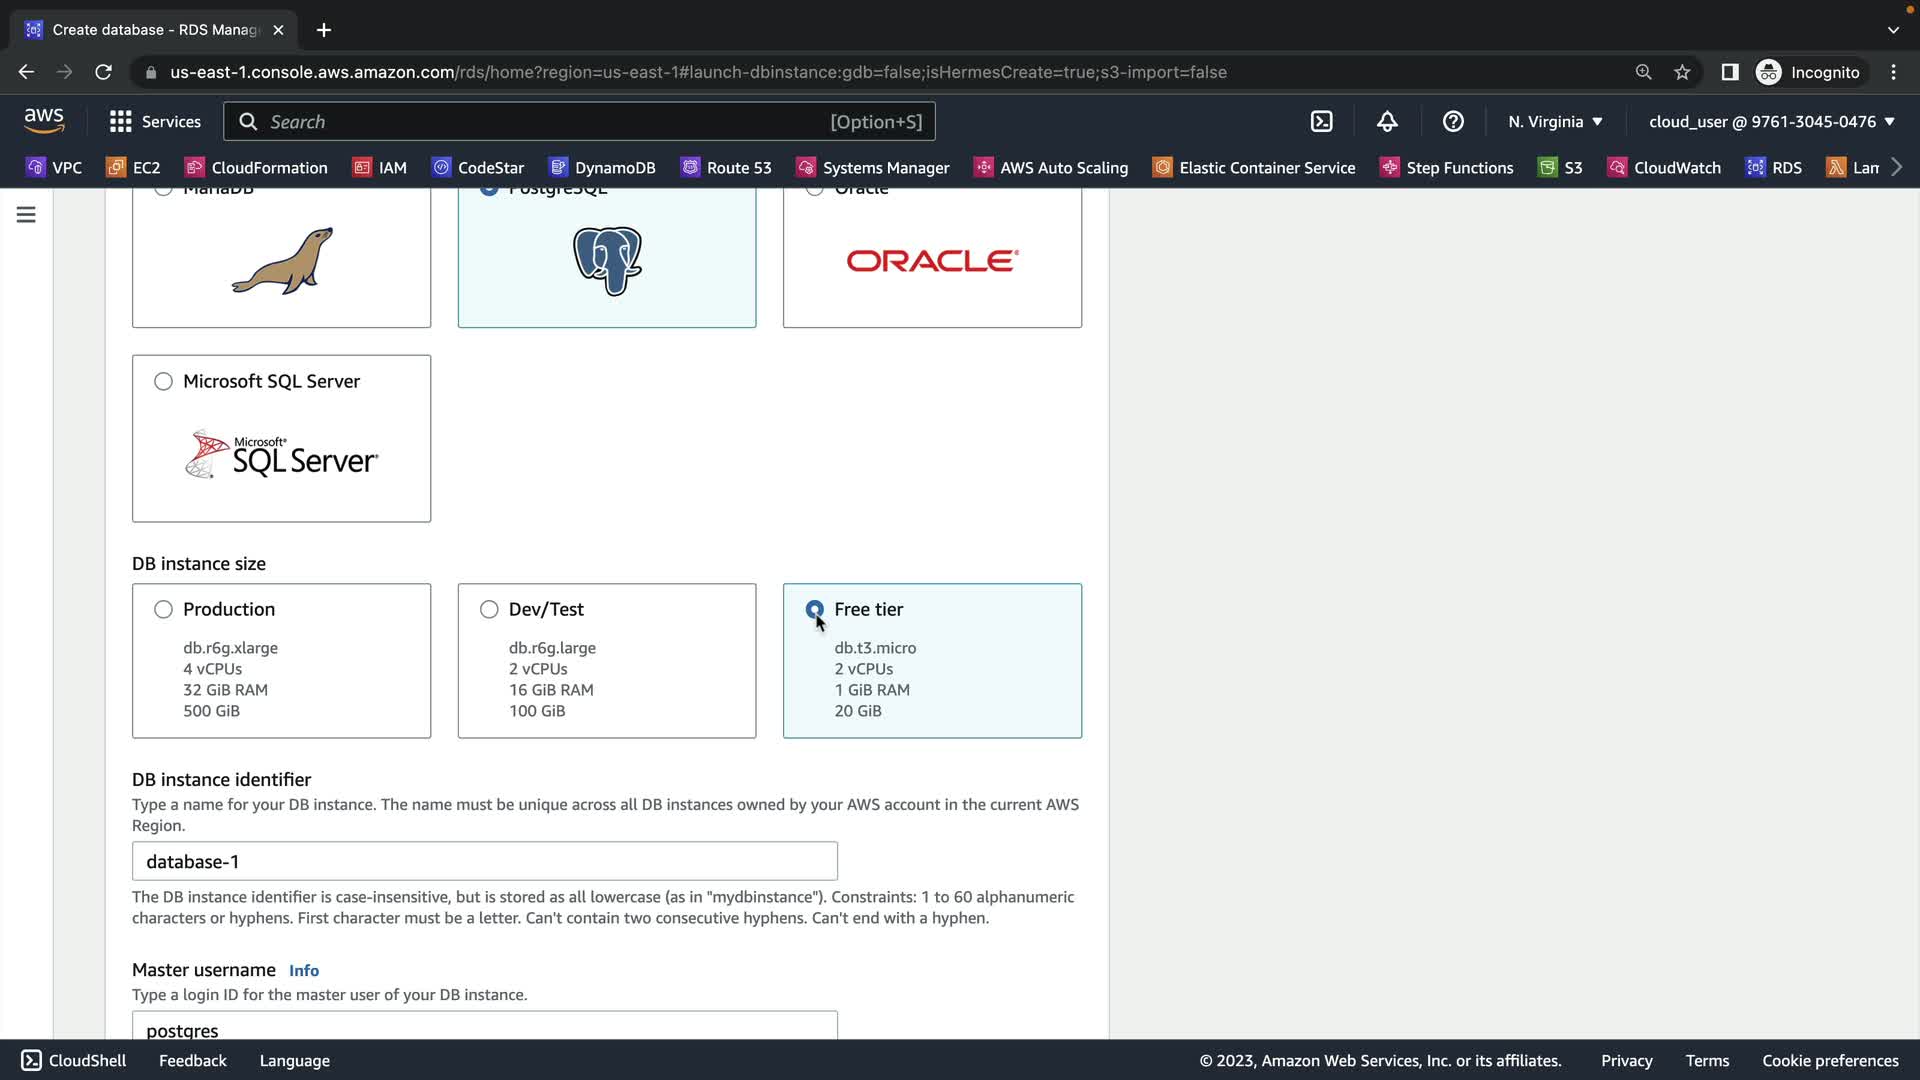
Task: Click the DB instance identifier text field
Action: [x=484, y=861]
